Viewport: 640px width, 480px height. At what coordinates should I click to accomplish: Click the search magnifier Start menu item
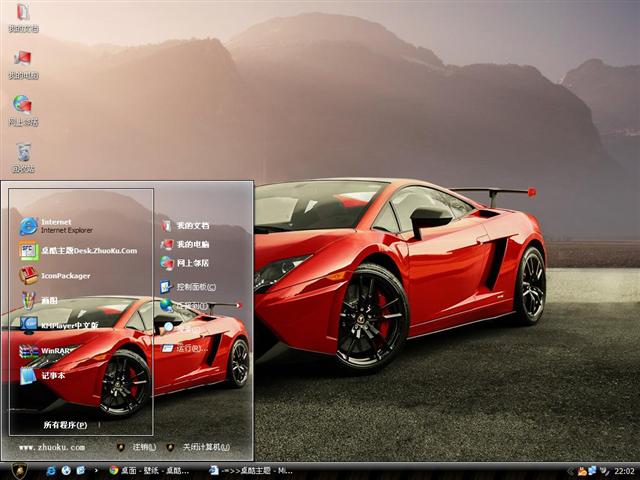pyautogui.click(x=184, y=327)
